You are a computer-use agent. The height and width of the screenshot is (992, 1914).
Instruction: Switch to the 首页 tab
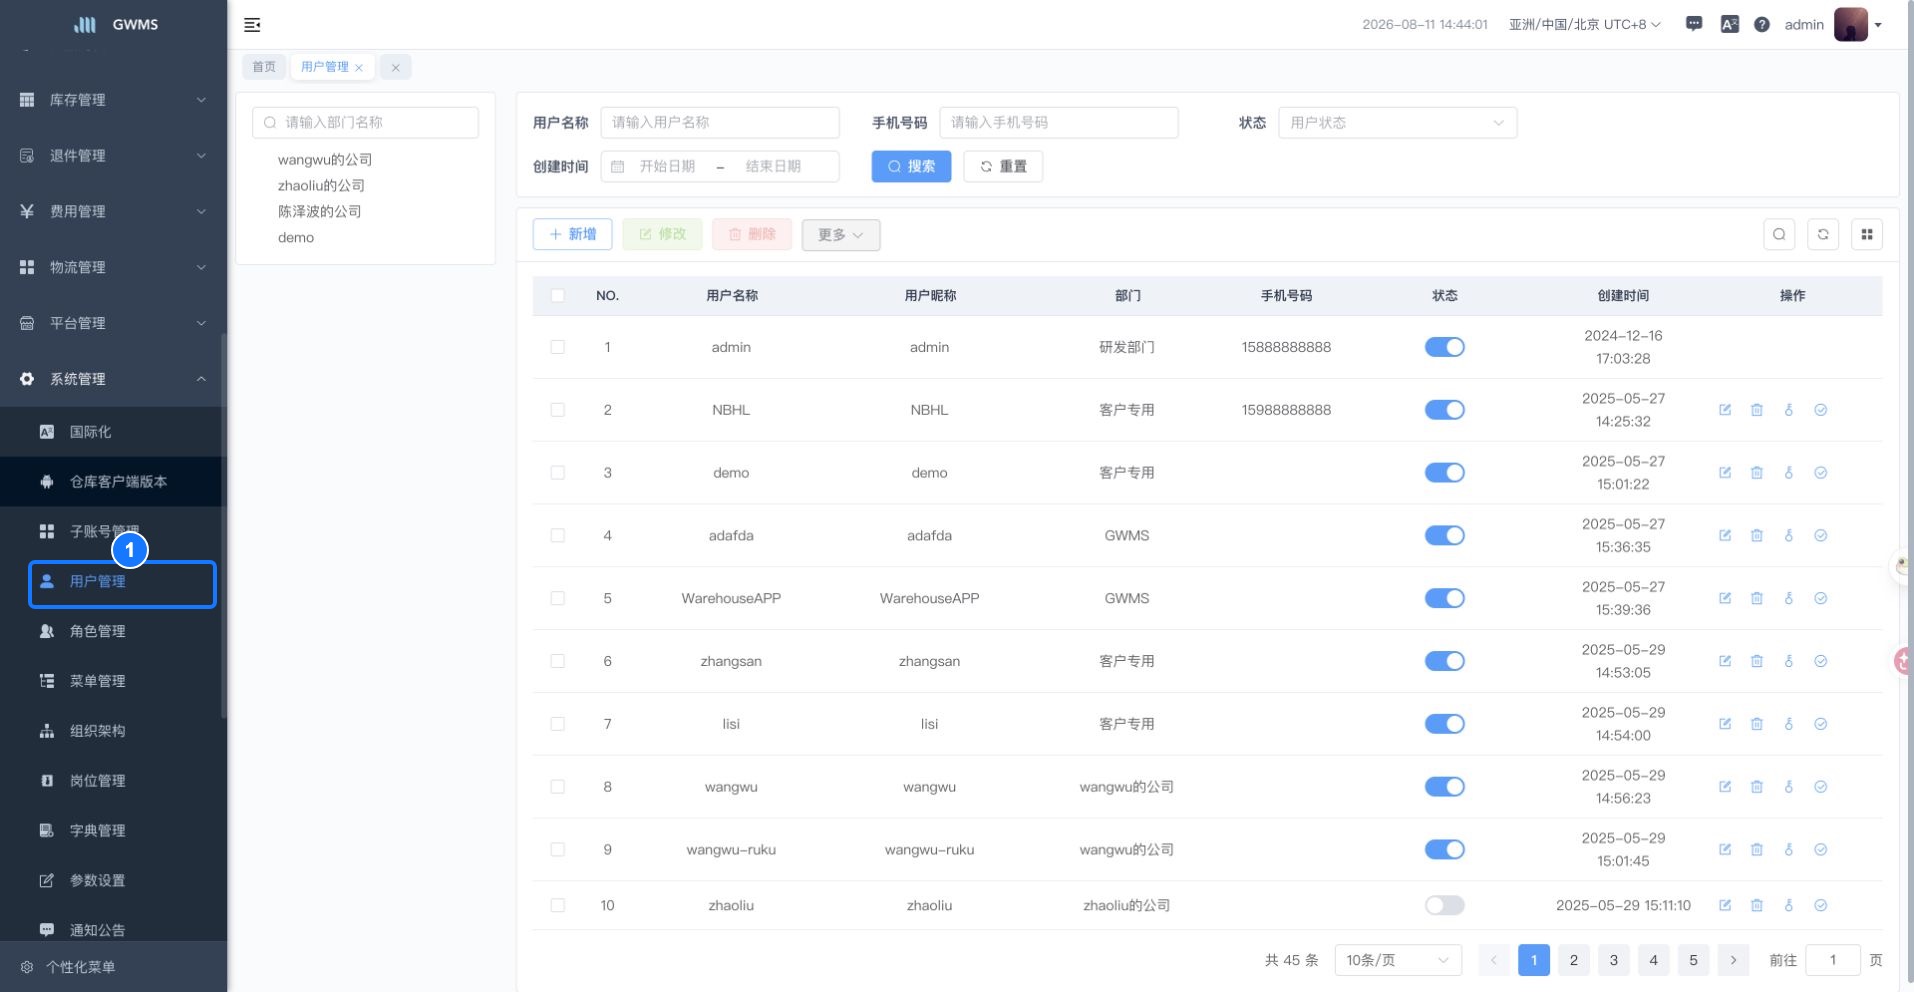(x=264, y=67)
